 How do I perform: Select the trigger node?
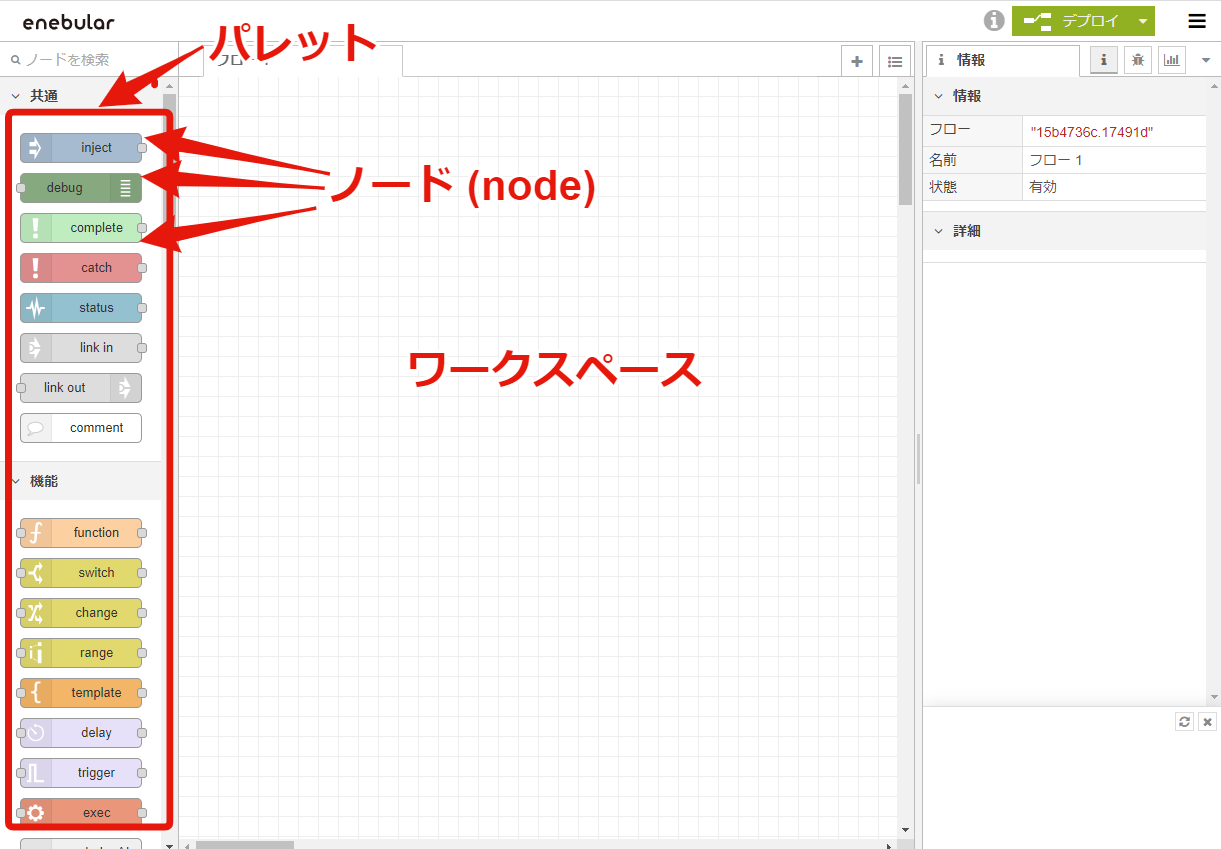coord(81,773)
